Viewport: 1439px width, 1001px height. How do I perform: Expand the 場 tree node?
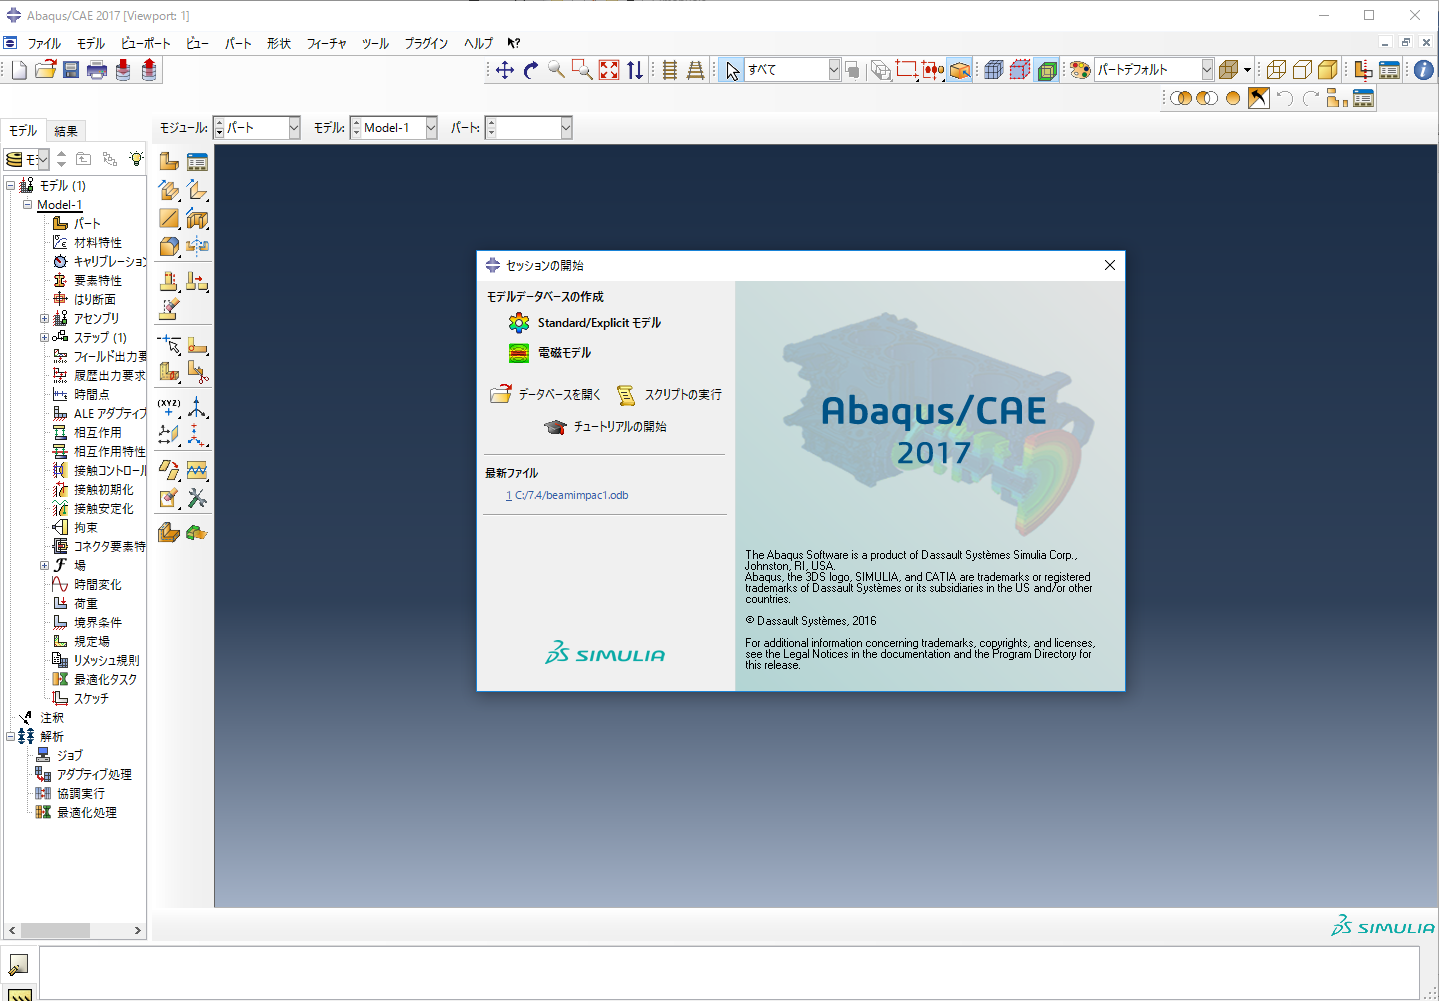44,566
